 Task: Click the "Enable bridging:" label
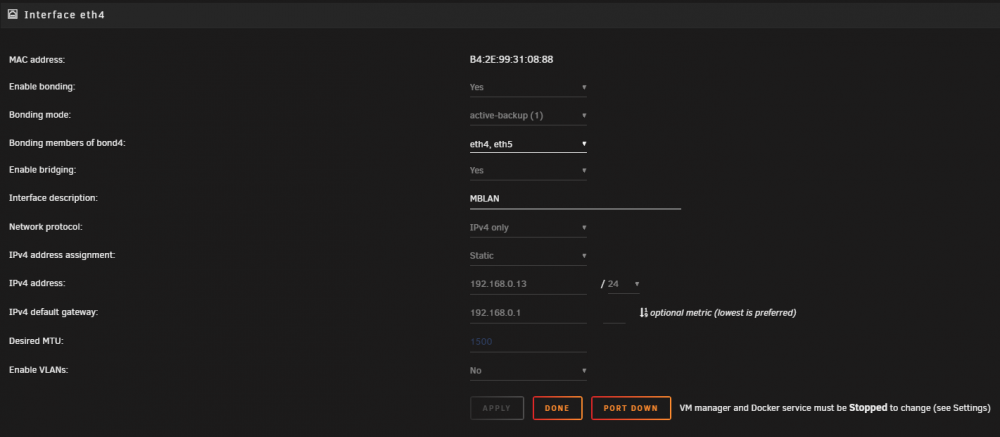point(42,170)
